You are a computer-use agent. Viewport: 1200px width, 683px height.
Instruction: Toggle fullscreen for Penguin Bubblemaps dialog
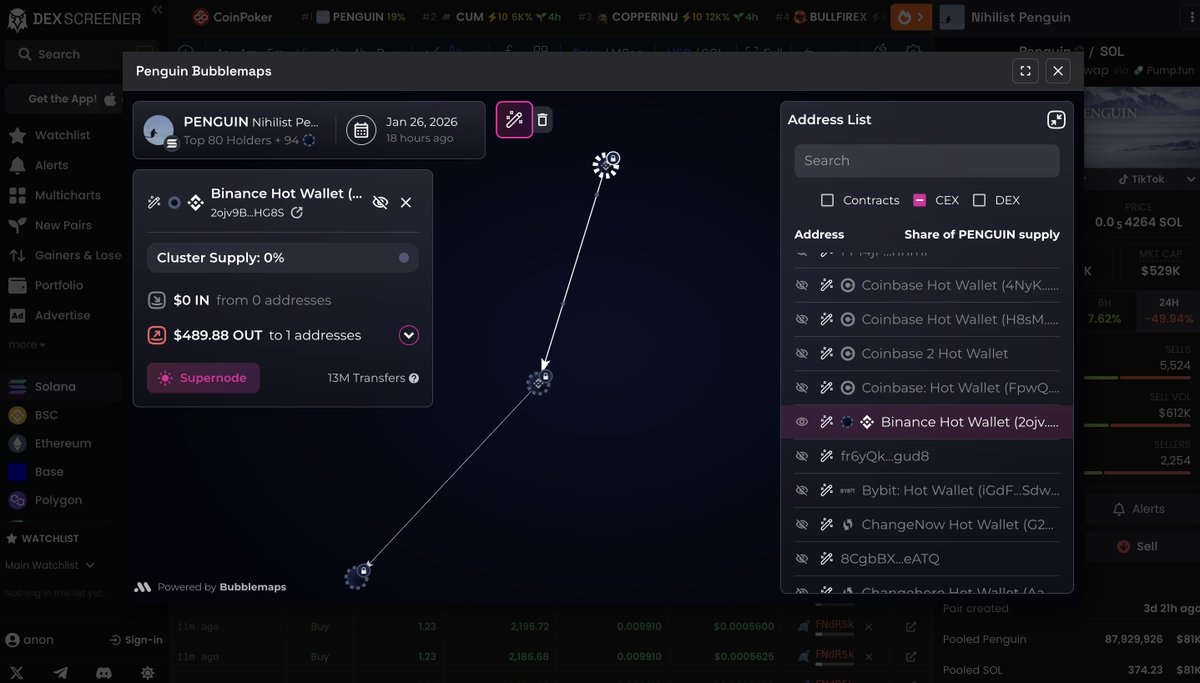coord(1024,71)
